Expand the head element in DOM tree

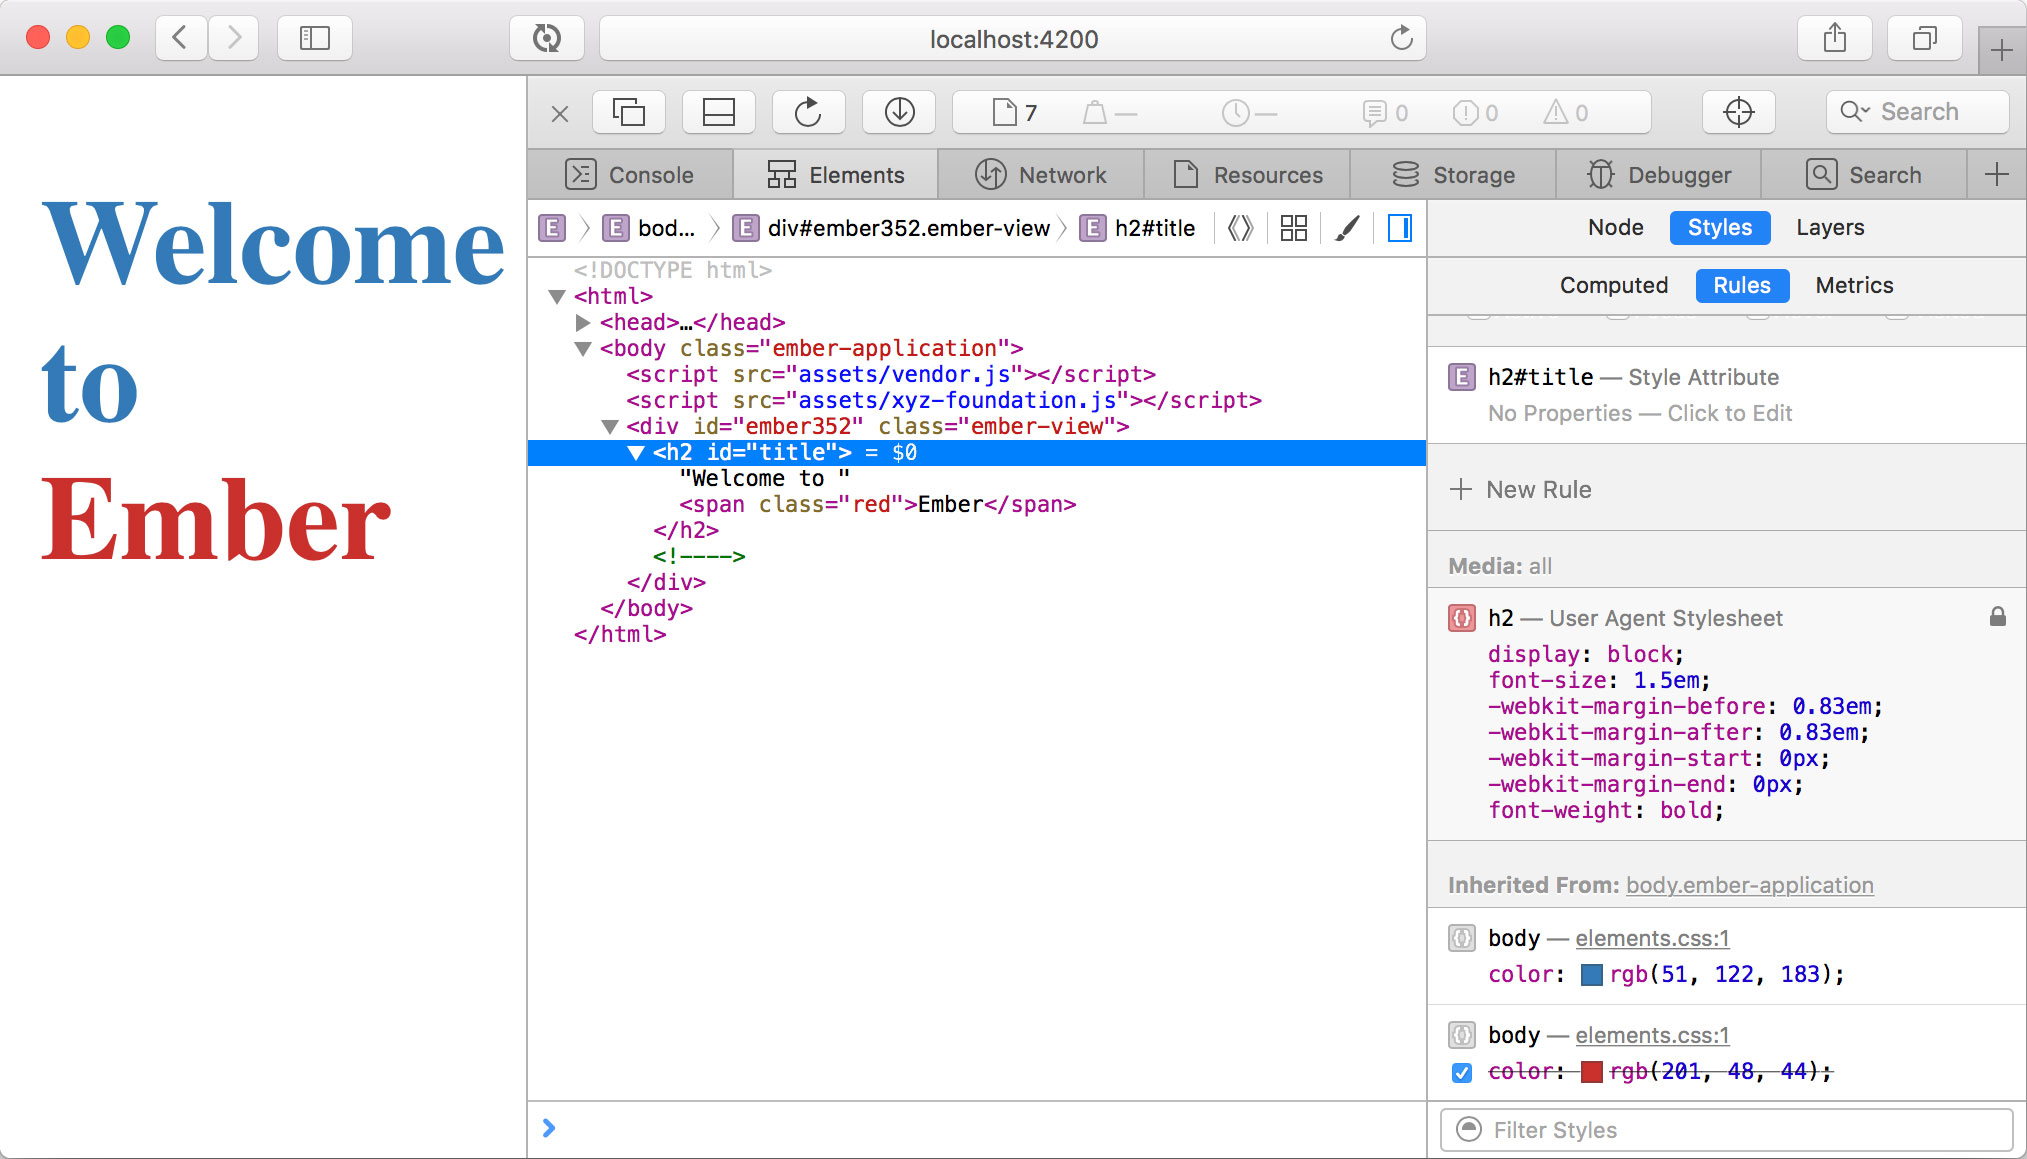[x=583, y=322]
